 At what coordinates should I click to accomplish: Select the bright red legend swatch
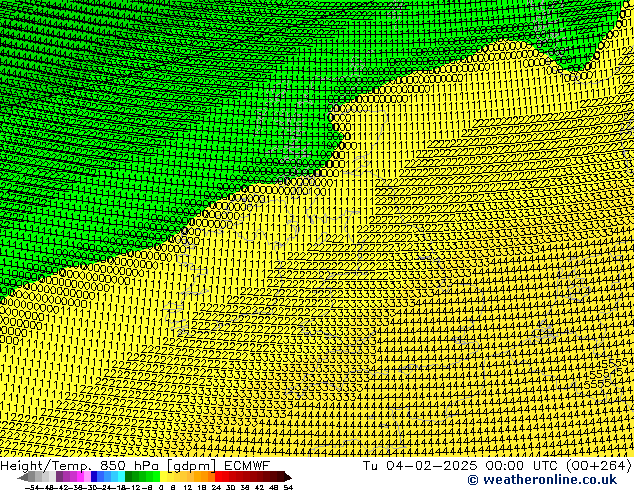pos(218,476)
